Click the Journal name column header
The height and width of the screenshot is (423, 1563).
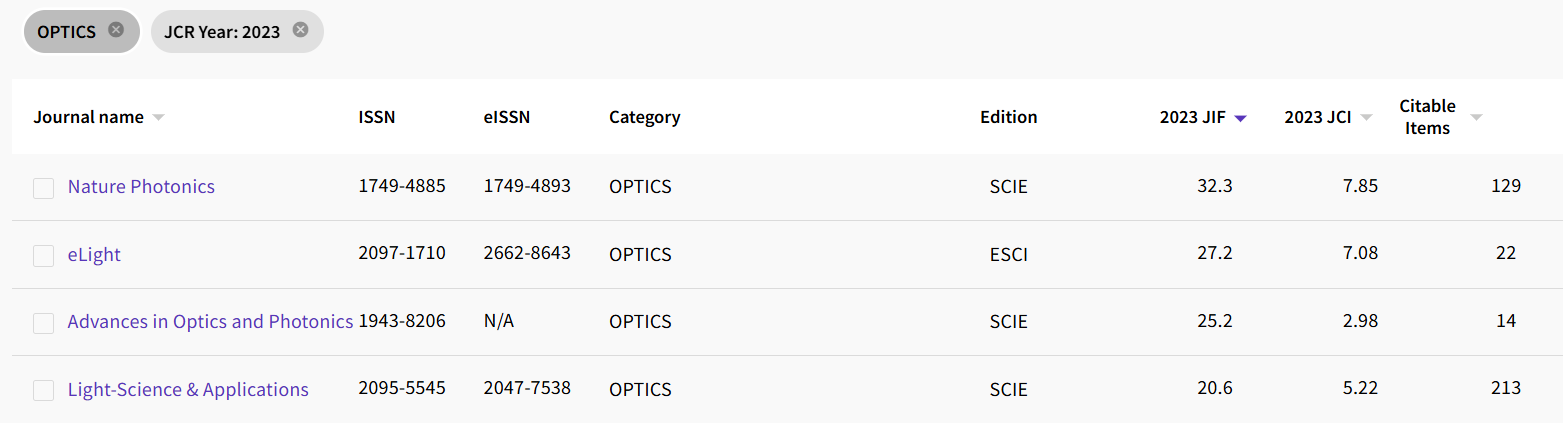click(88, 117)
